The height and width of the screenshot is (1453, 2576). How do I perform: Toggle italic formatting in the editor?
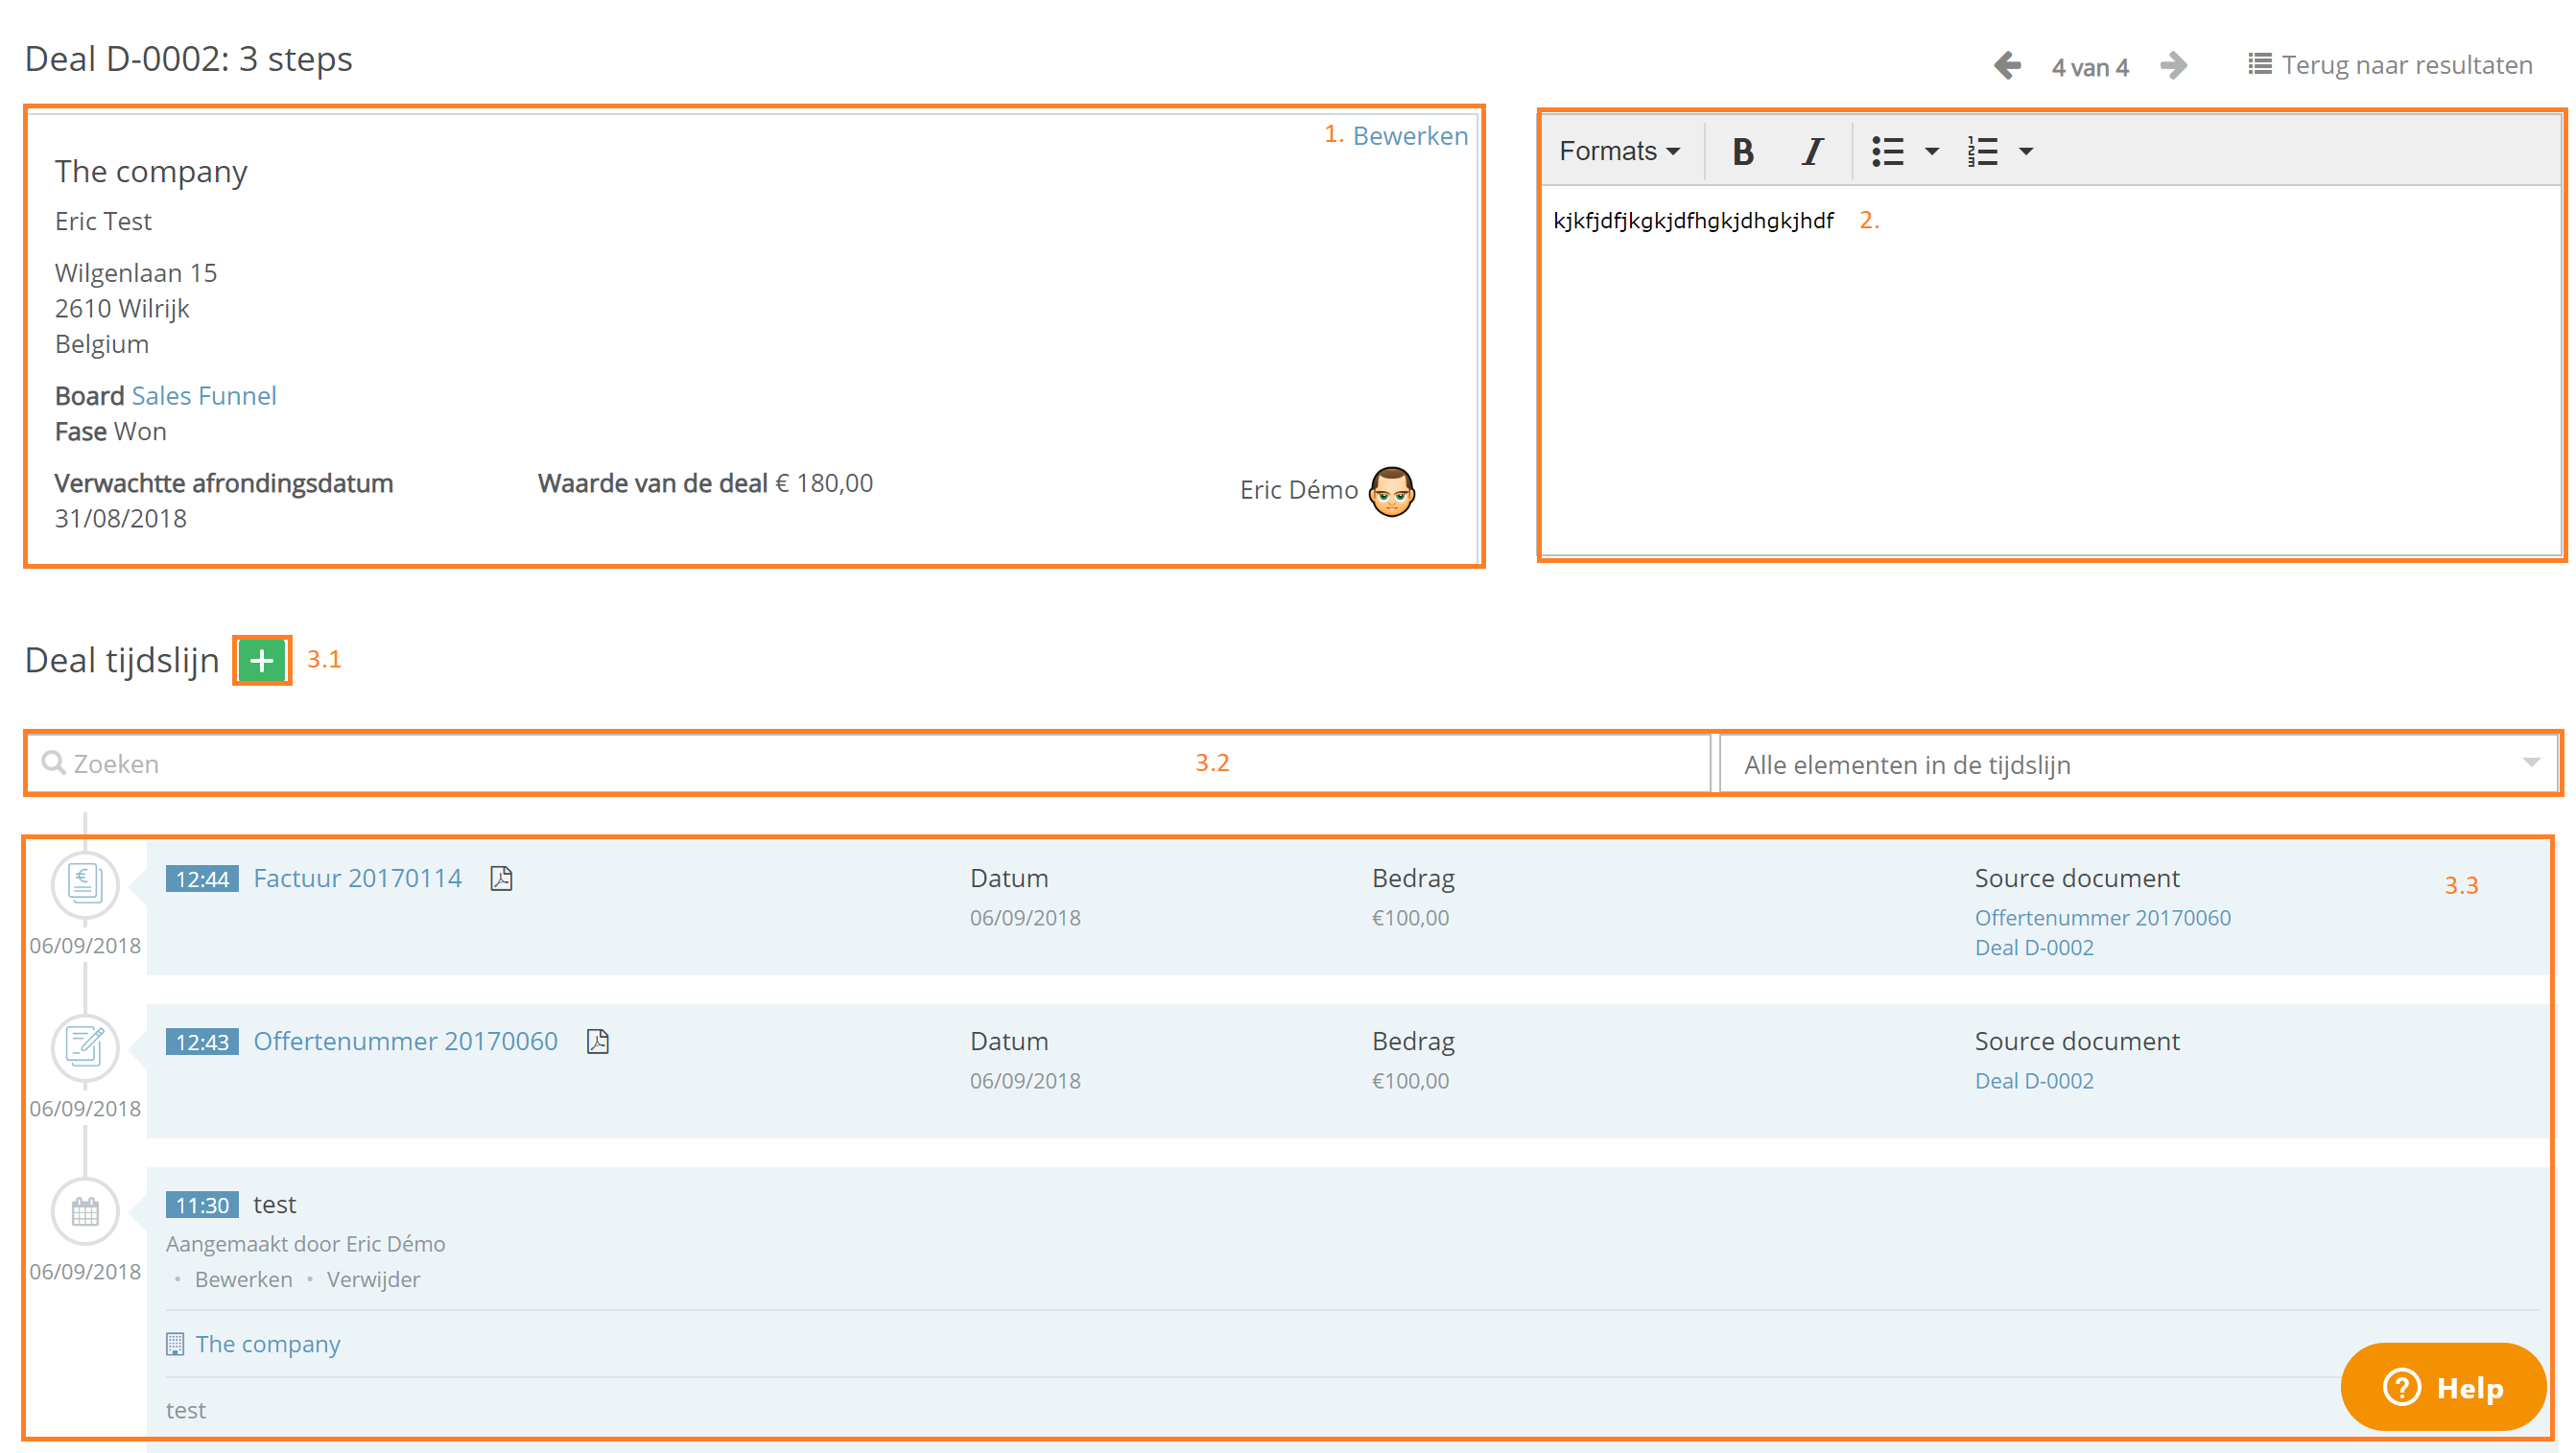click(1812, 151)
